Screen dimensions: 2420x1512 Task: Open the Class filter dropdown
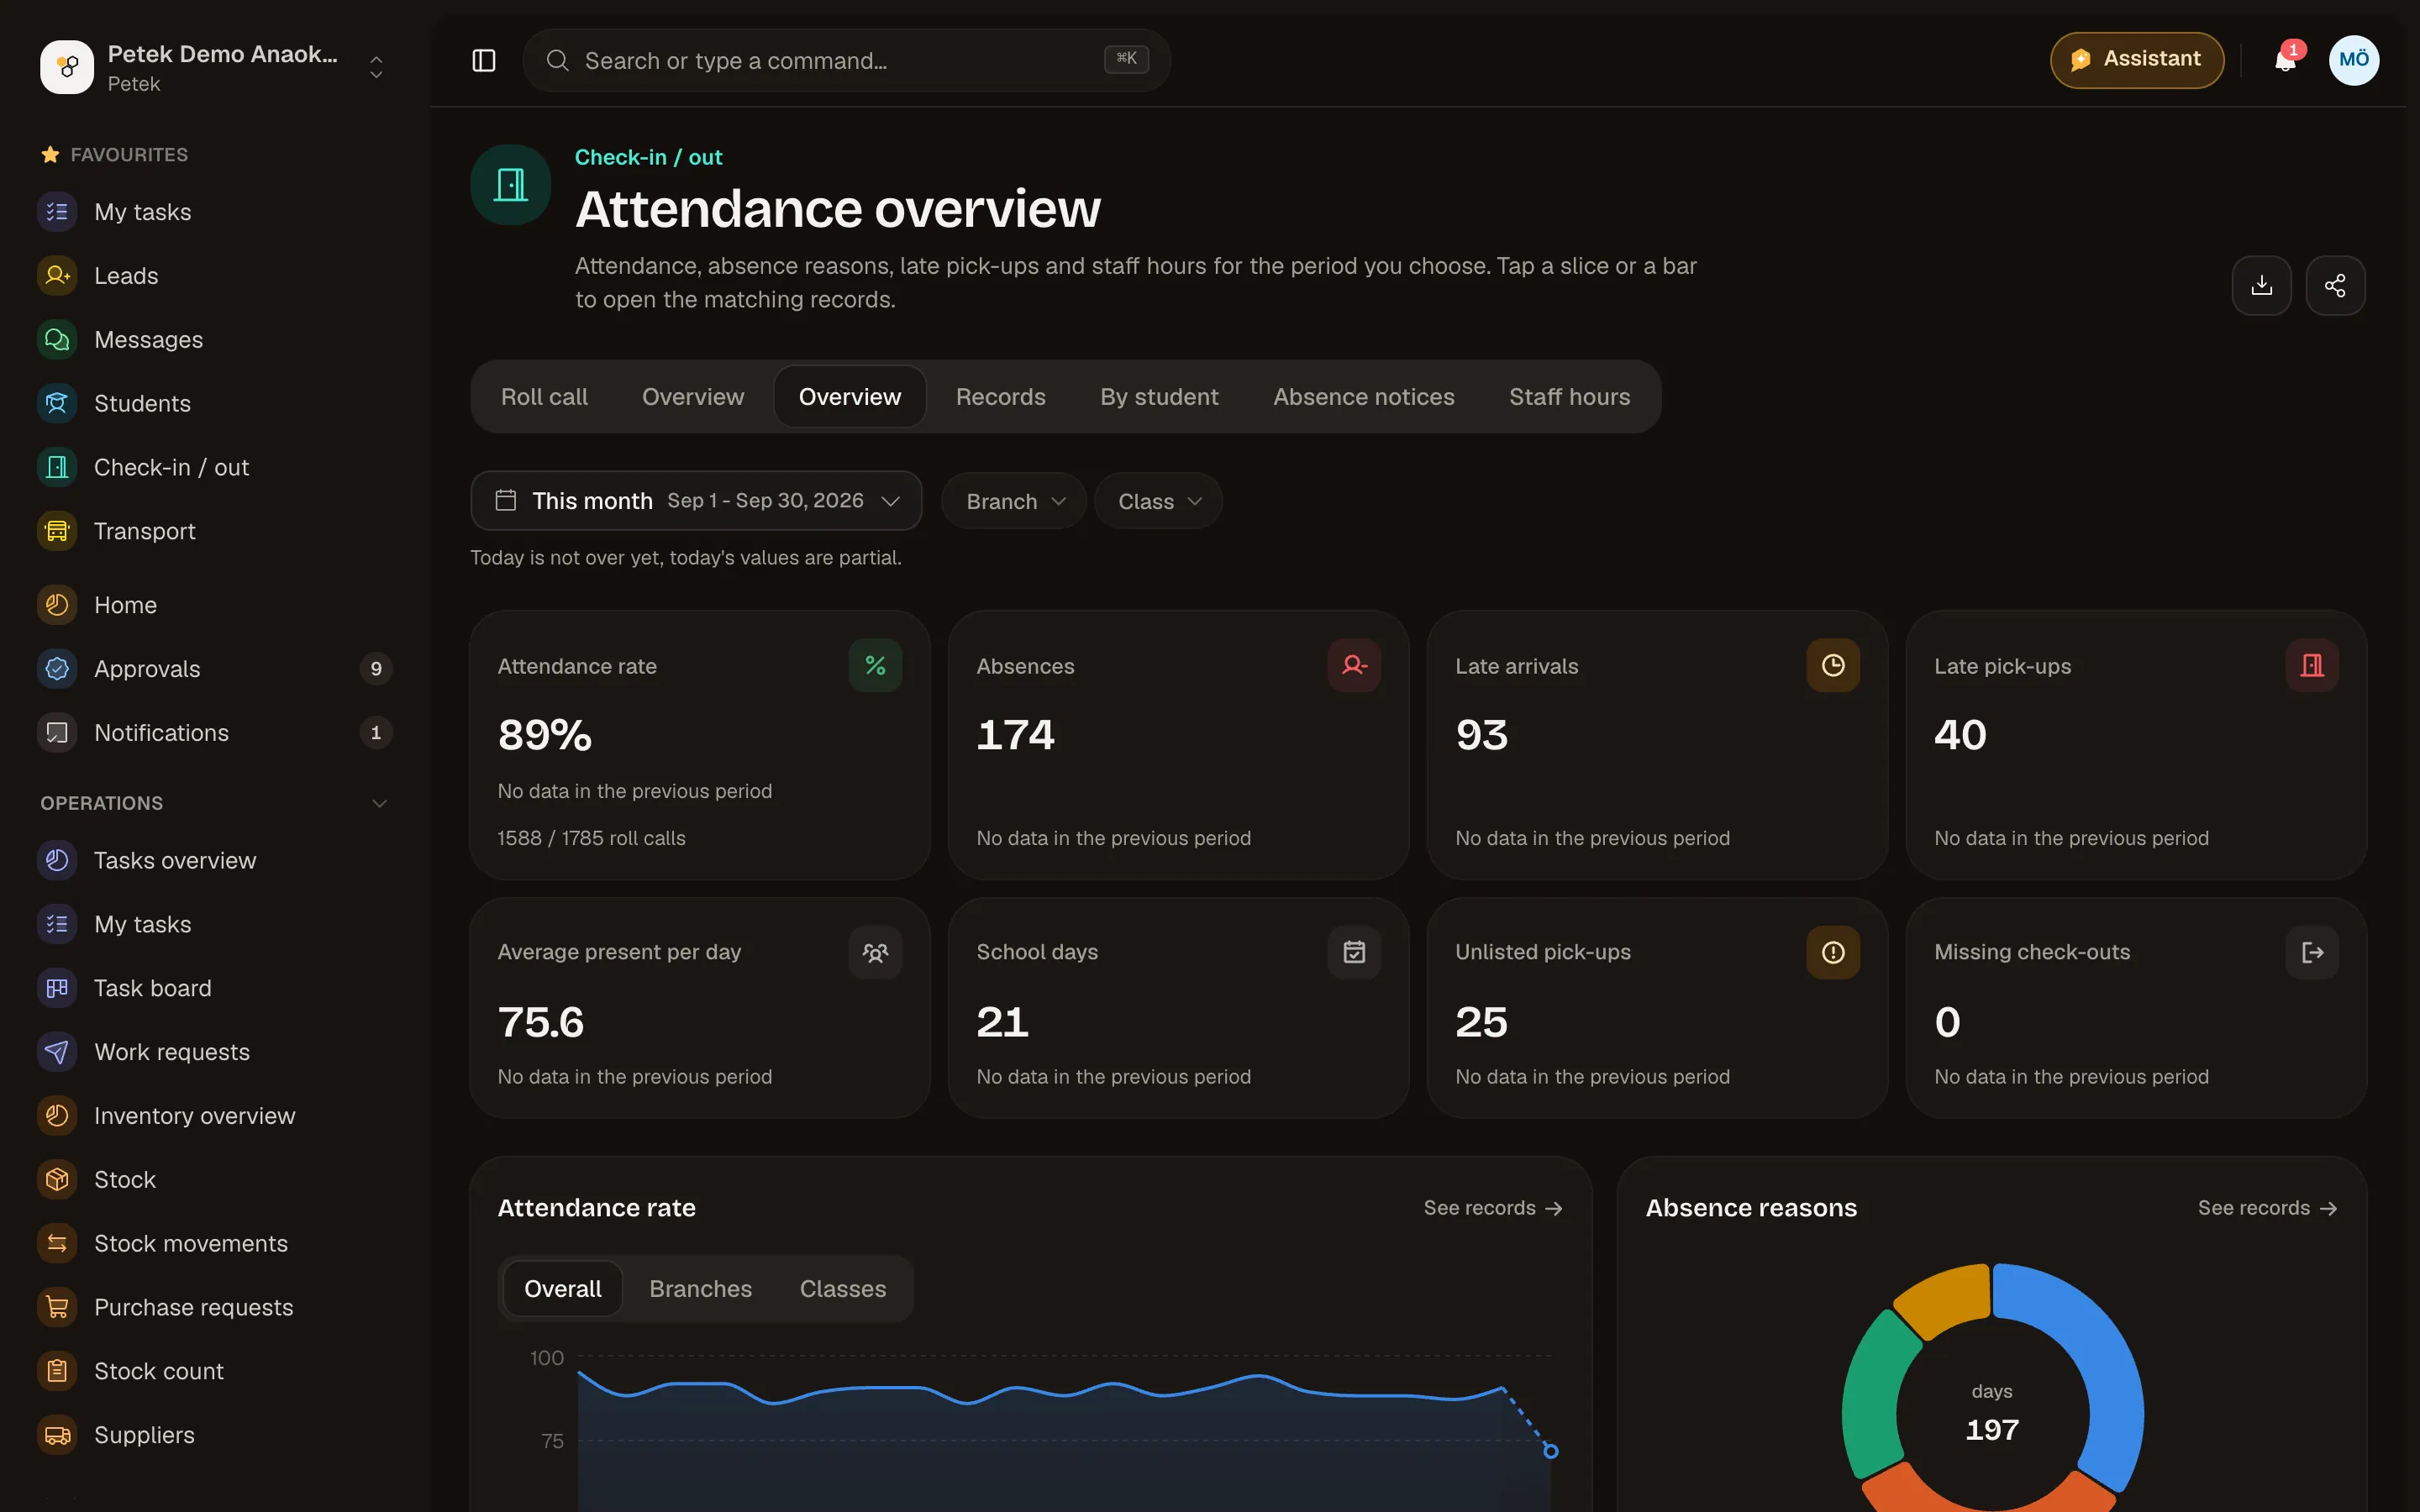click(1158, 501)
